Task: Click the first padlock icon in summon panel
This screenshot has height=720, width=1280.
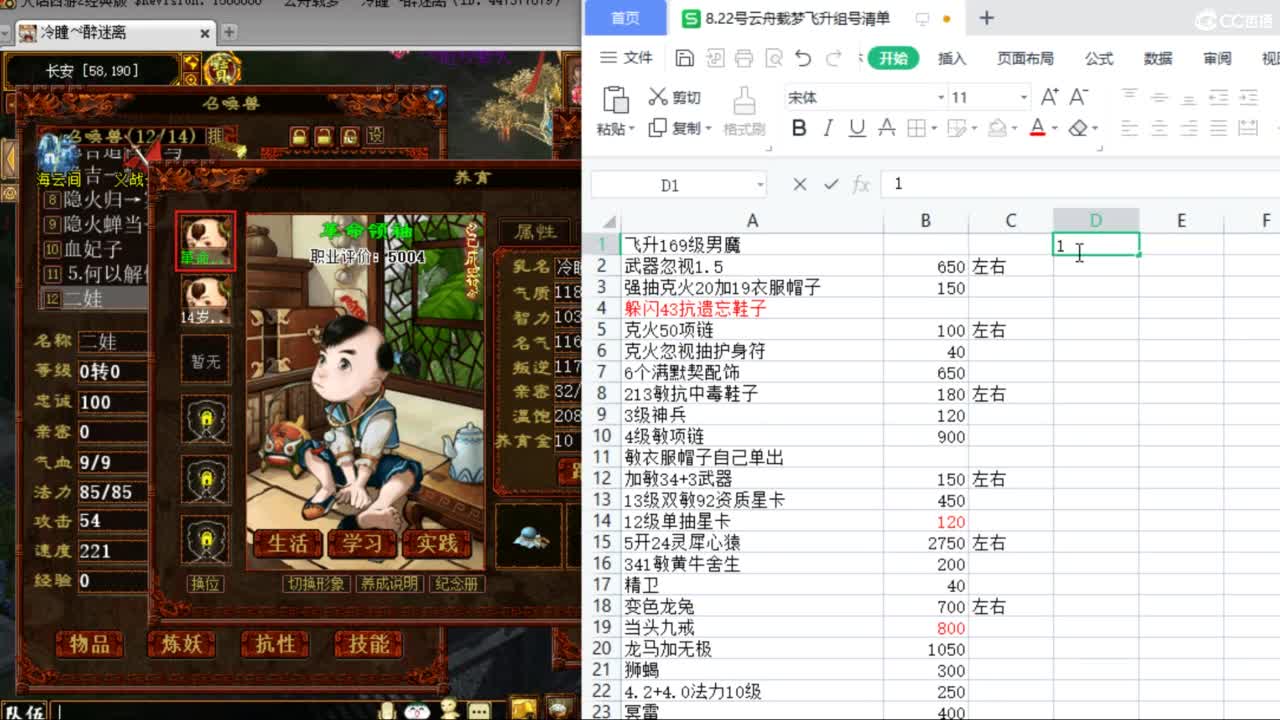Action: (x=298, y=135)
